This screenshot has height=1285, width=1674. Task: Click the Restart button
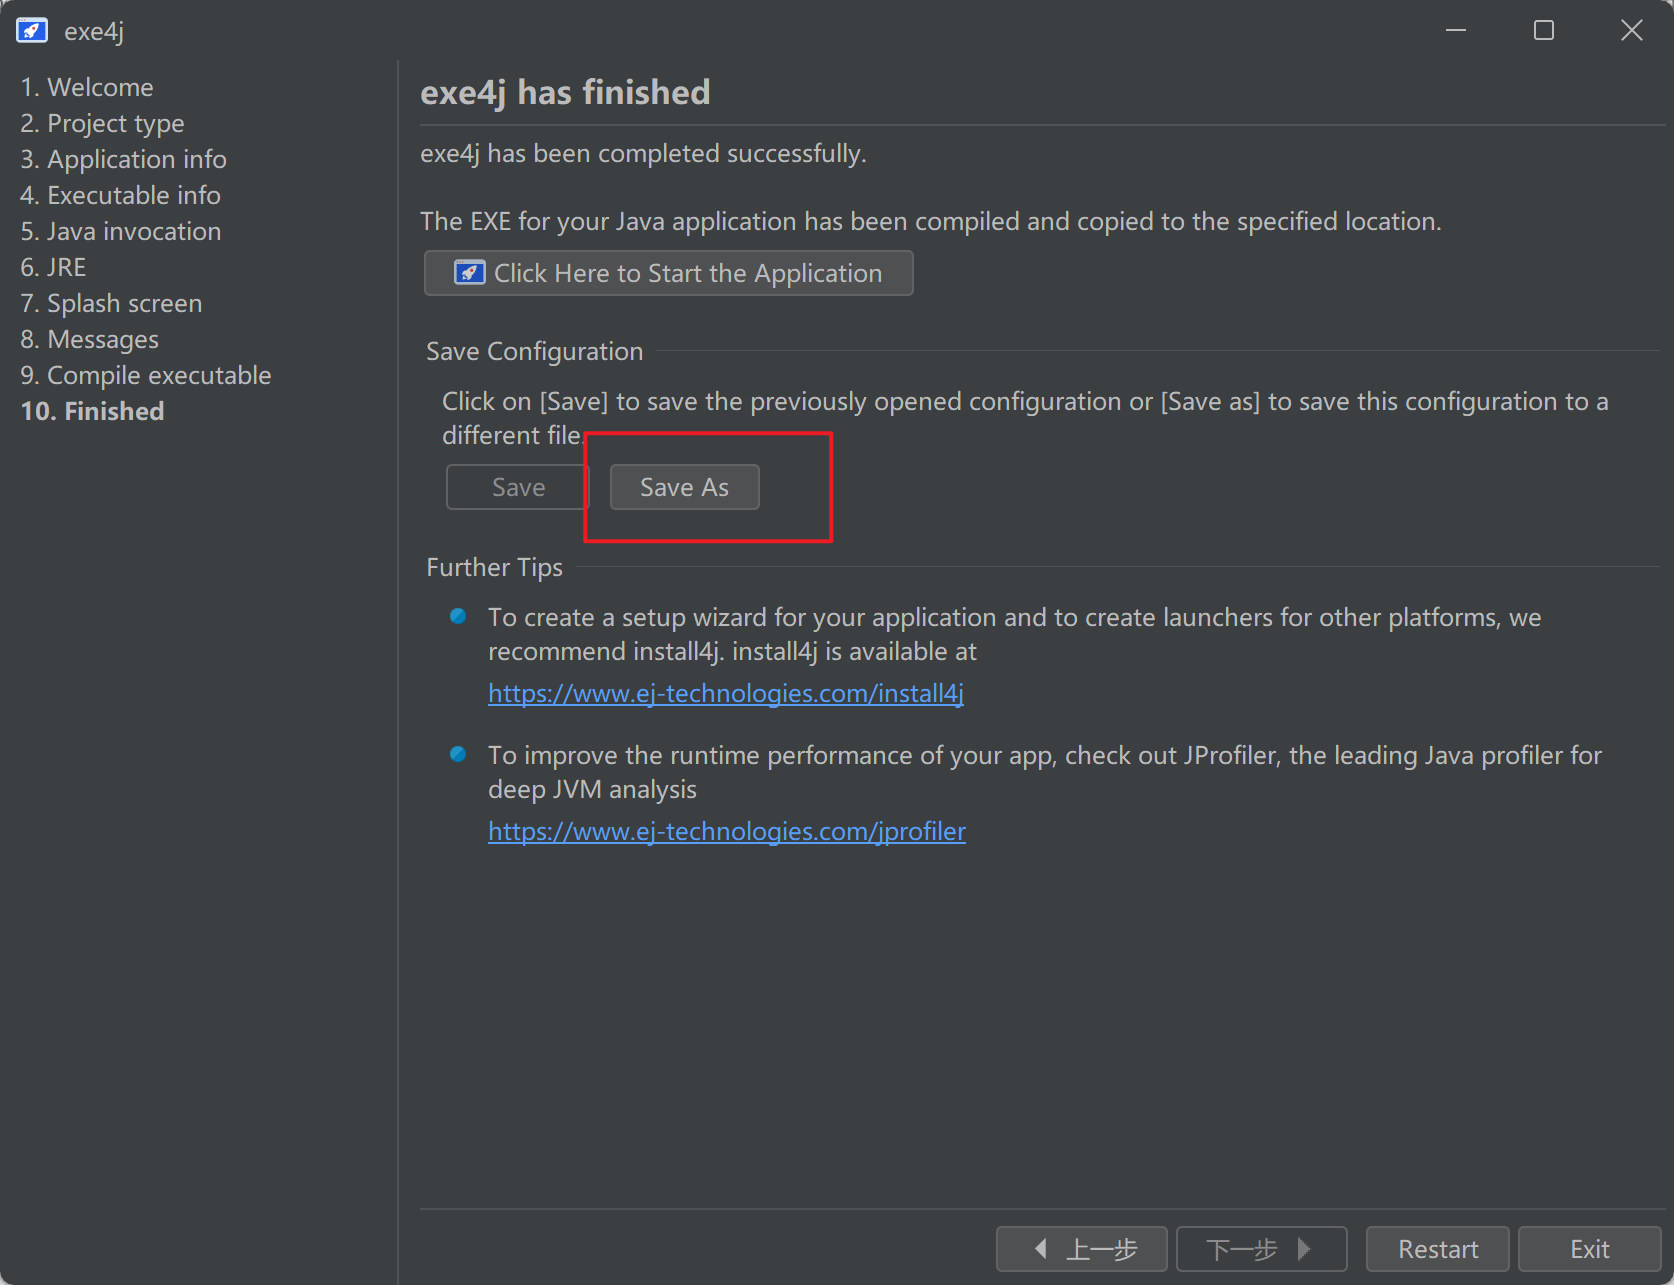(1437, 1249)
